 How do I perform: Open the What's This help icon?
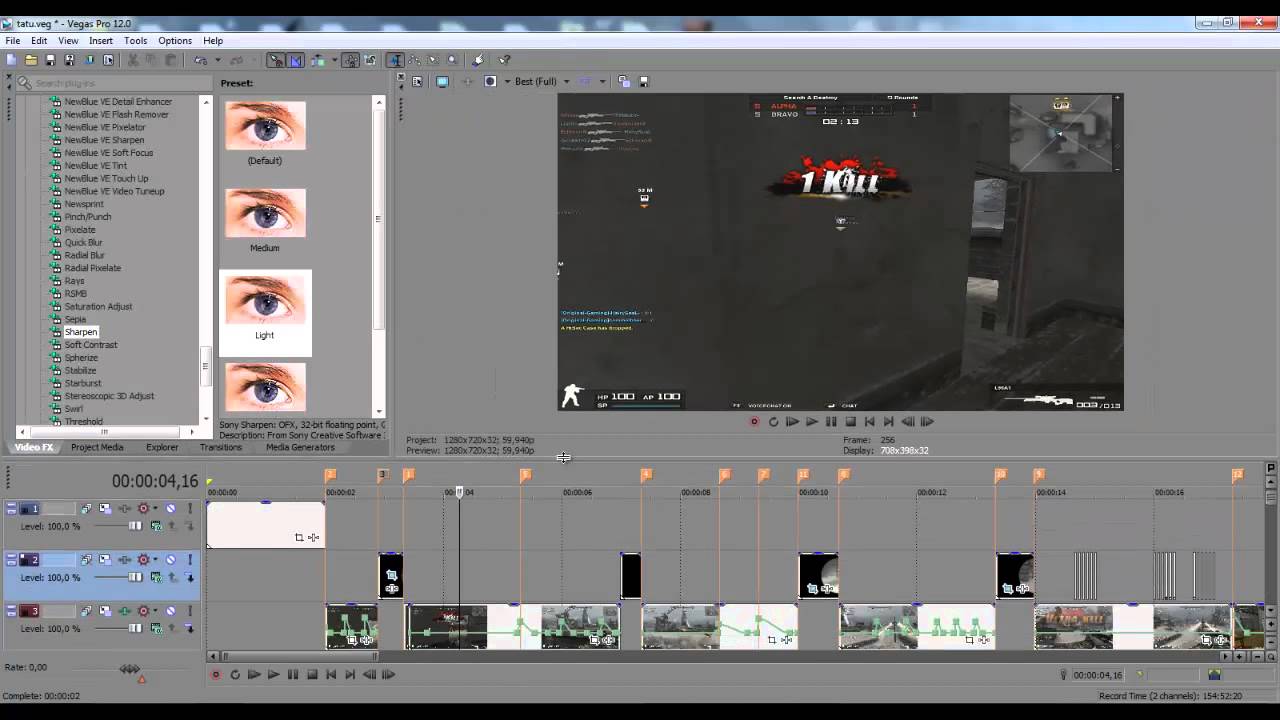point(504,60)
